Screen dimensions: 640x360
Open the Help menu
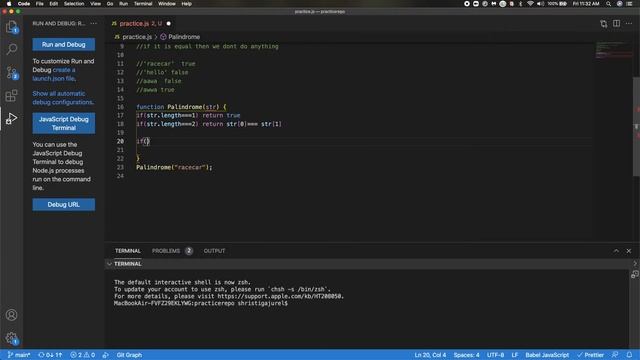187,4
